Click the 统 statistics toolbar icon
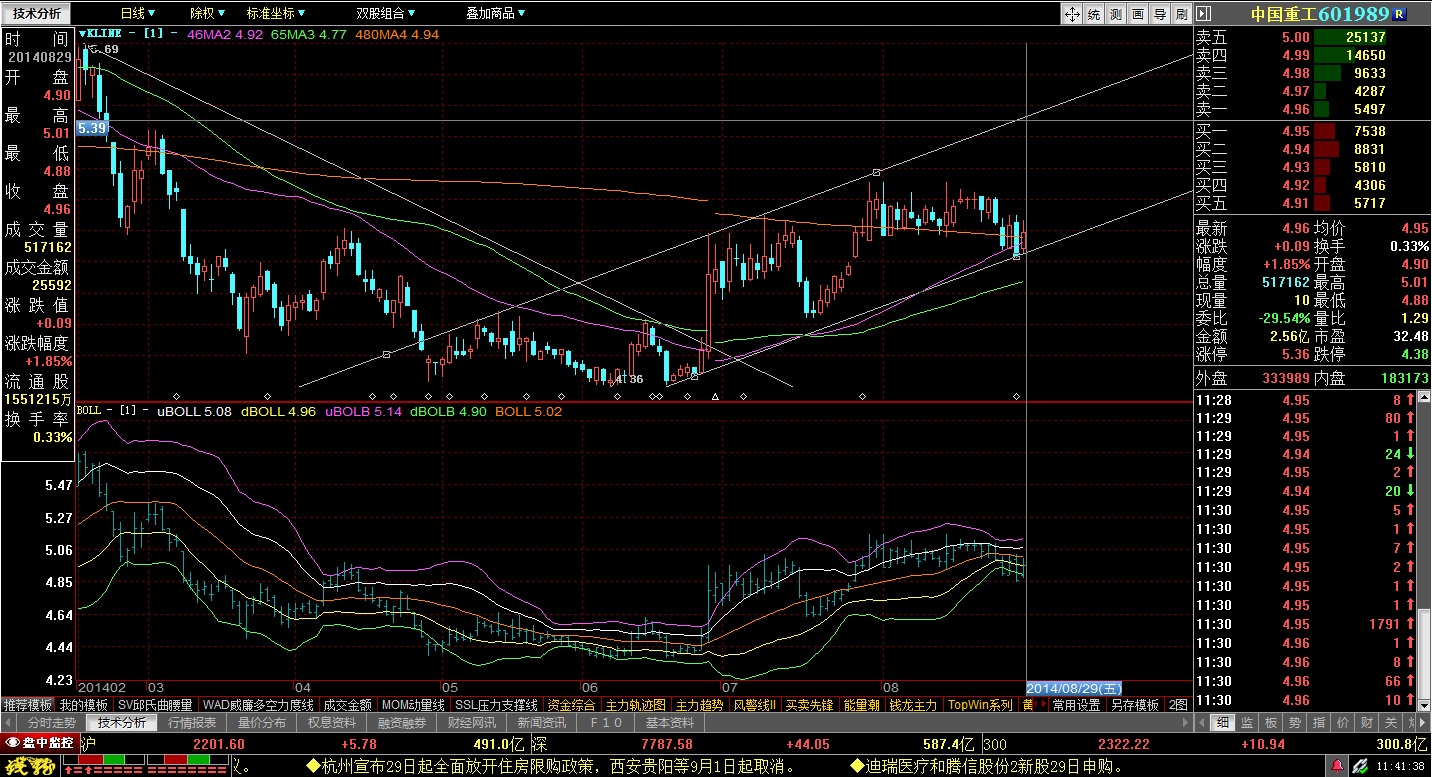Image resolution: width=1432 pixels, height=777 pixels. coord(1094,14)
